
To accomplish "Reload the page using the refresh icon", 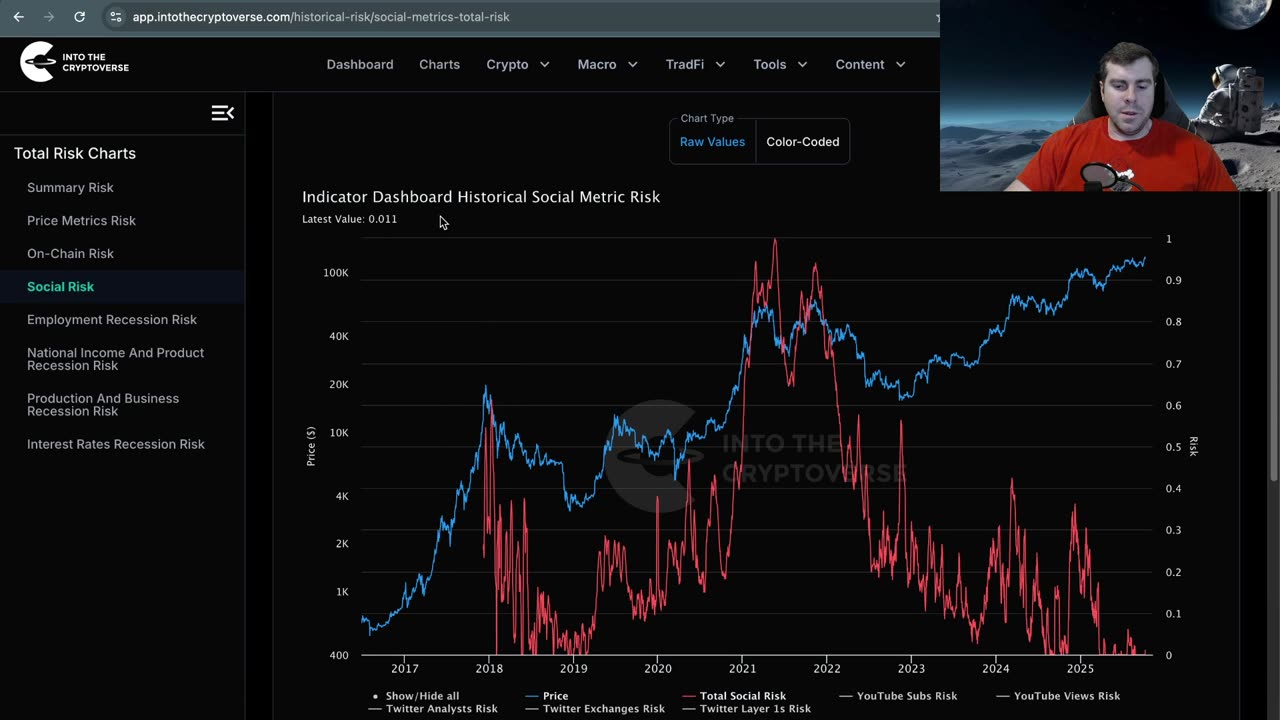I will (79, 17).
